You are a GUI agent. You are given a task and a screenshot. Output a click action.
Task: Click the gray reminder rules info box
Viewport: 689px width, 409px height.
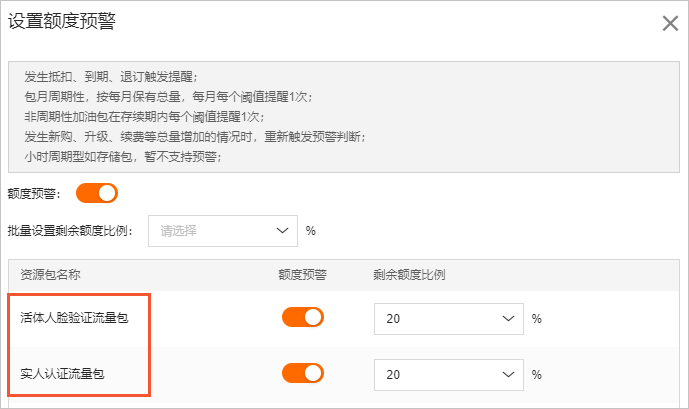coord(344,117)
